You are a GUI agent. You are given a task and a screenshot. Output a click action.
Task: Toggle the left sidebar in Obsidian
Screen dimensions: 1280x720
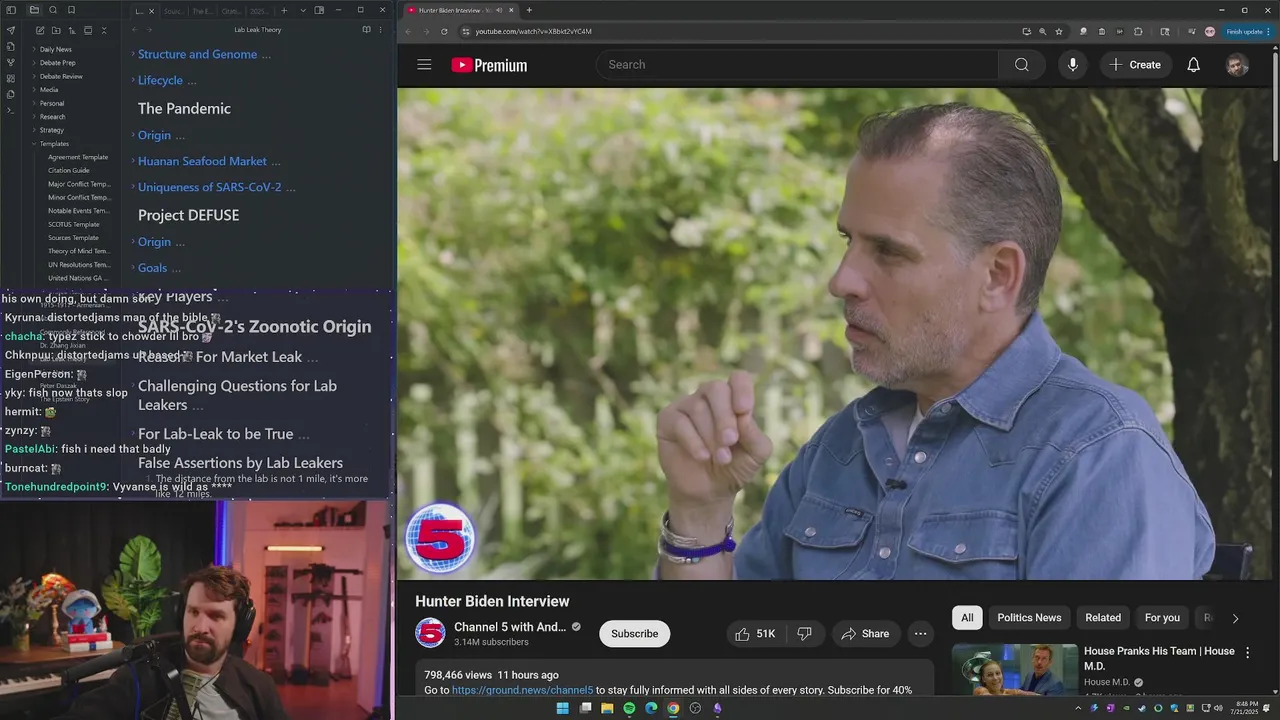(11, 10)
